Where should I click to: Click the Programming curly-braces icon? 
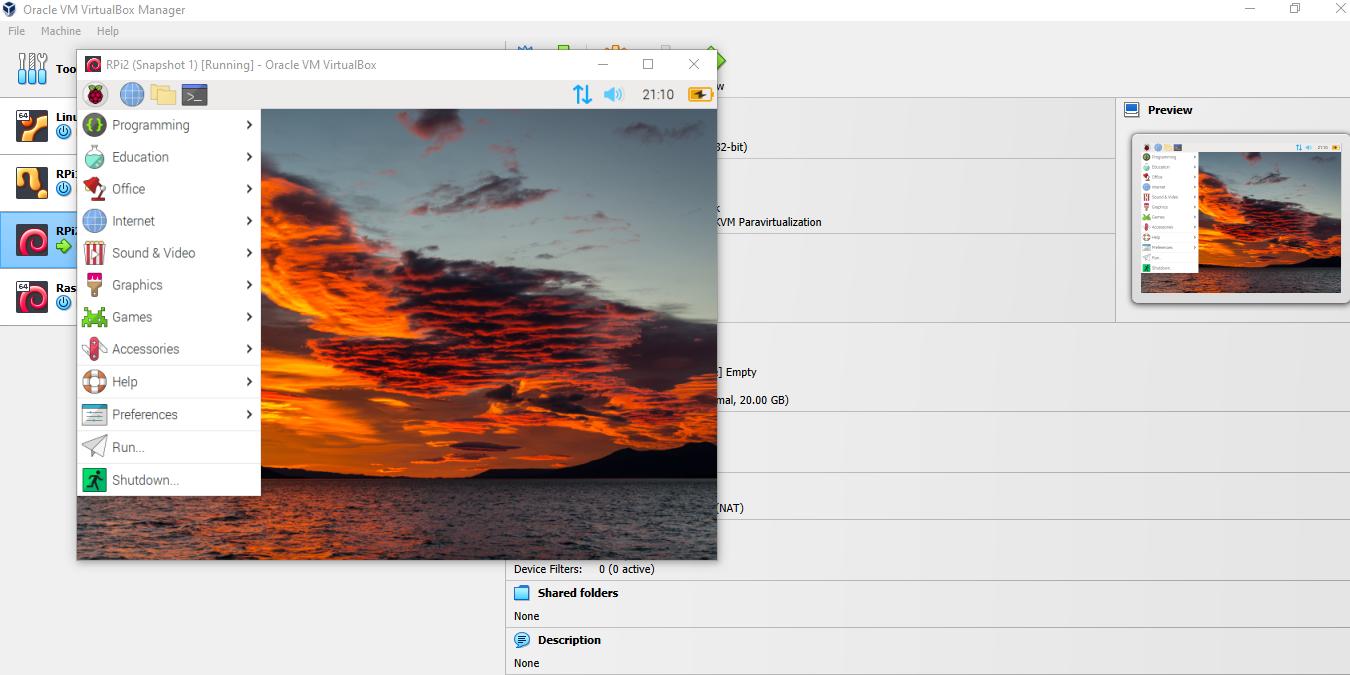[93, 124]
